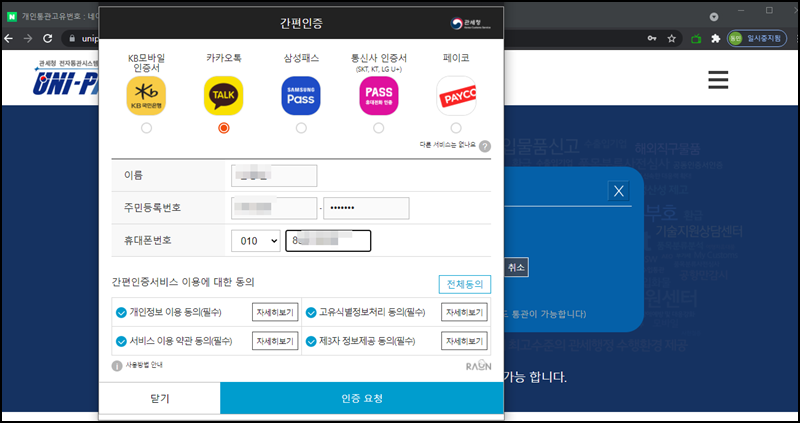Bookmark page with the star icon
This screenshot has height=423, width=800.
(672, 38)
